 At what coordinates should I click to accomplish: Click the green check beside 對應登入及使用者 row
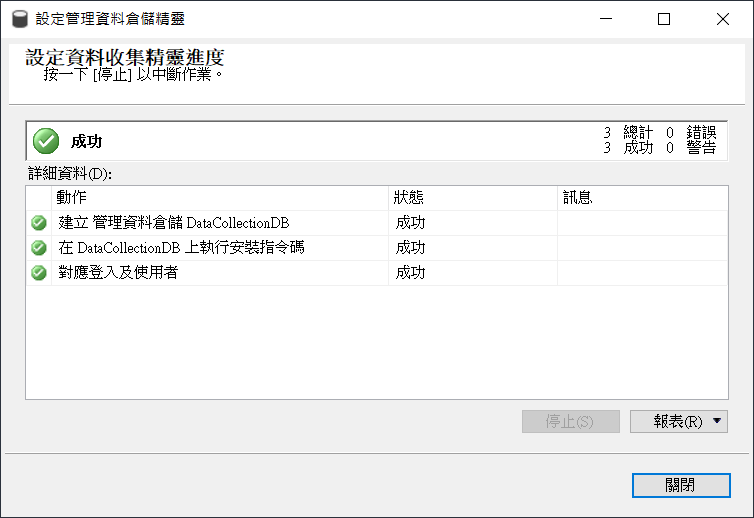tap(39, 273)
